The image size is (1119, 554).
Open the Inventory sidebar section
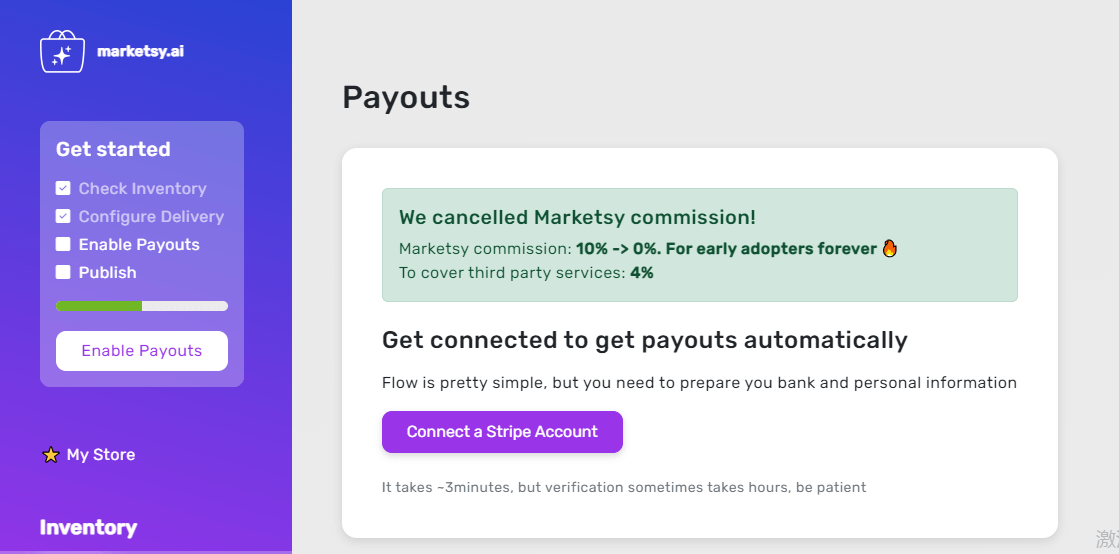(88, 528)
